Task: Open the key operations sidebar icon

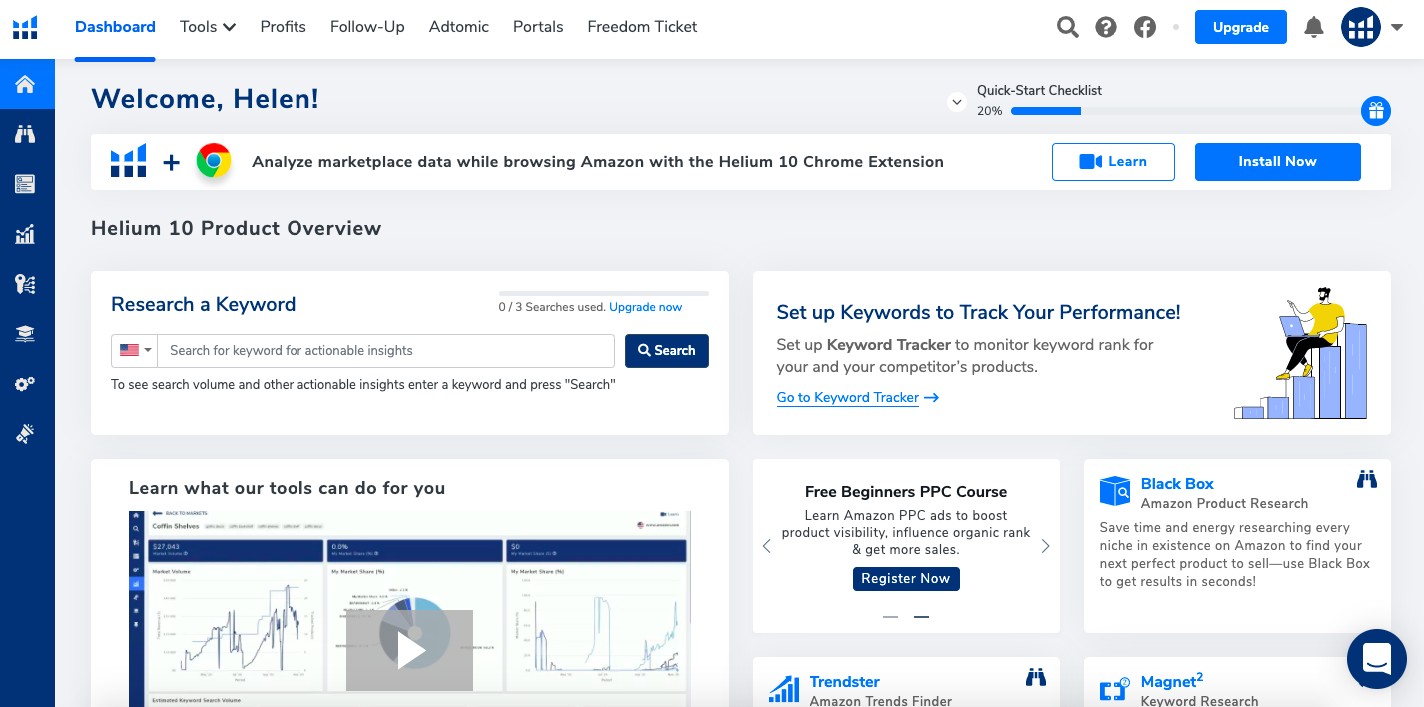Action: (x=25, y=284)
